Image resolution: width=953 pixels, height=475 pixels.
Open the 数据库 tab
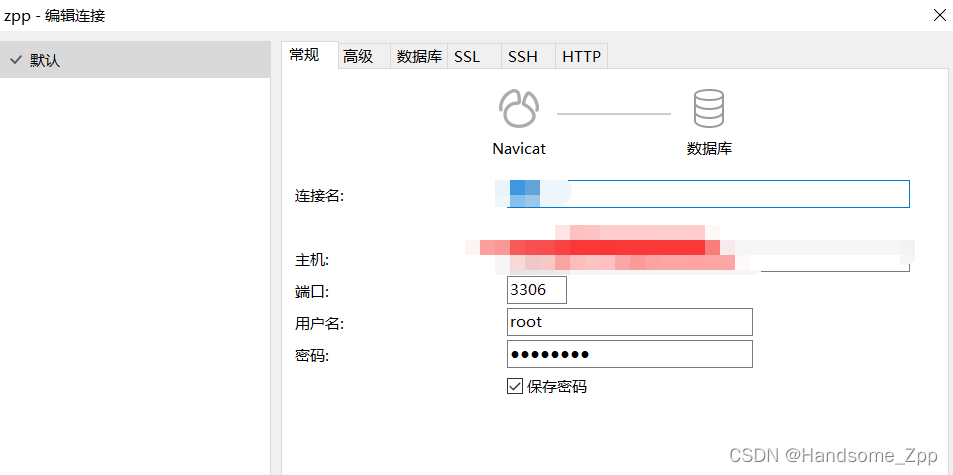point(419,56)
